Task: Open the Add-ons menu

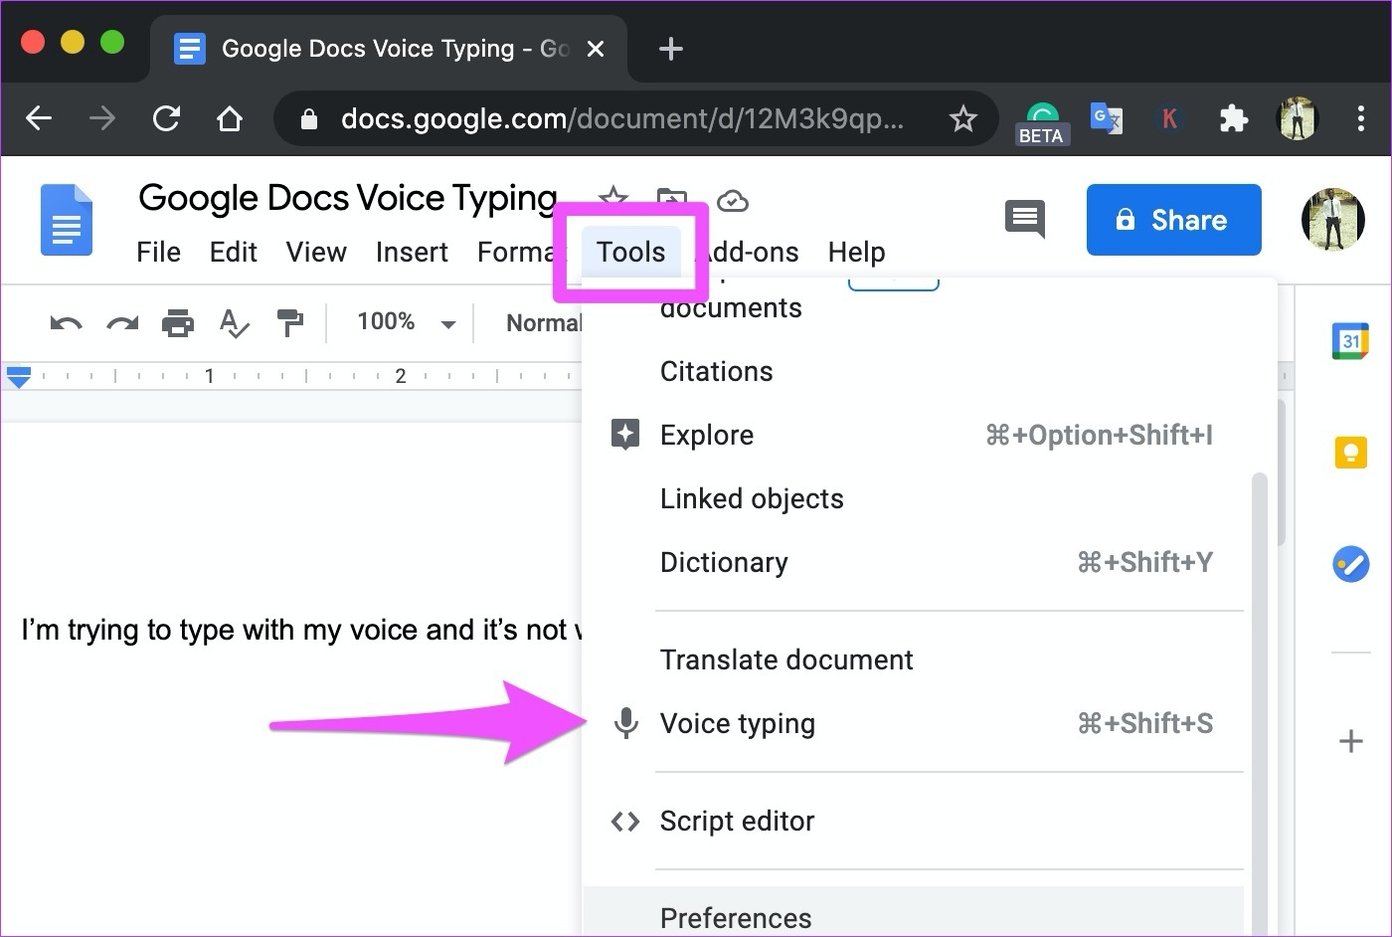Action: pyautogui.click(x=752, y=252)
